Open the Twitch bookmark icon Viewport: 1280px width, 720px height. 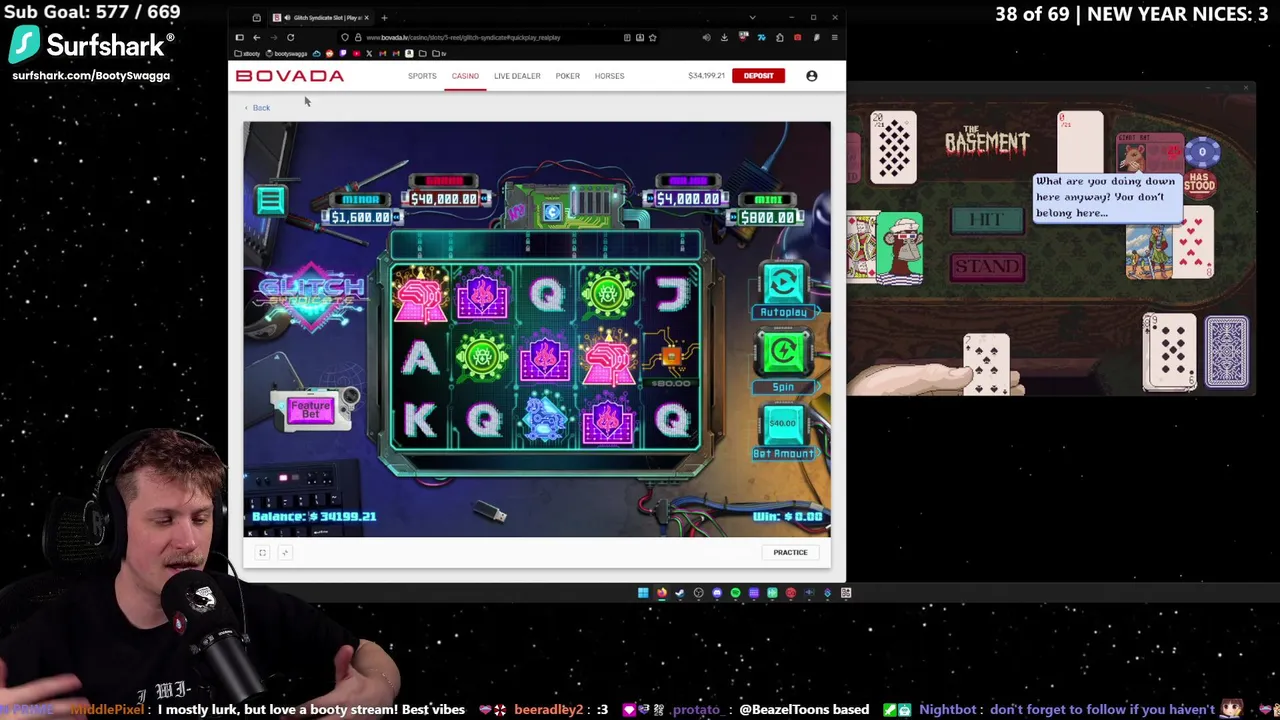pyautogui.click(x=342, y=54)
